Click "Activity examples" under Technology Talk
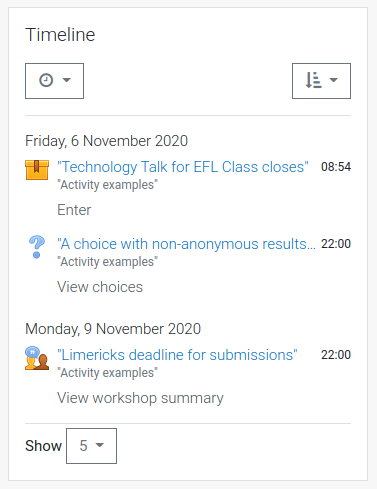 point(107,185)
